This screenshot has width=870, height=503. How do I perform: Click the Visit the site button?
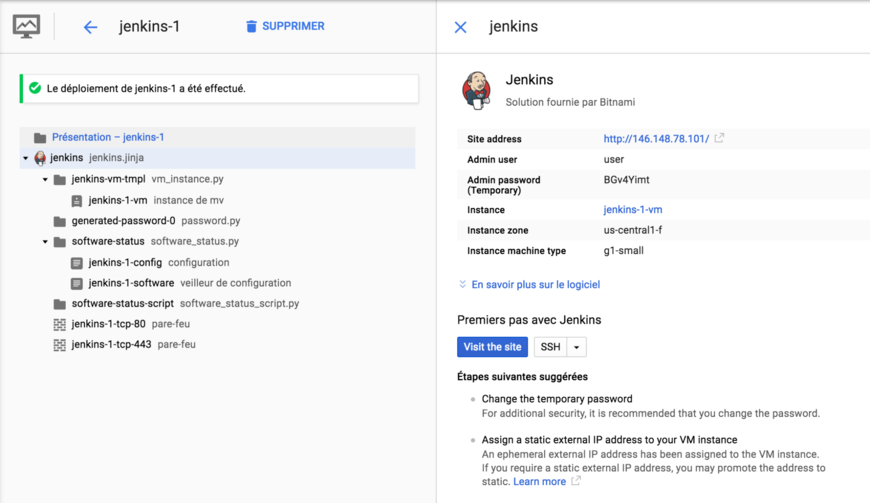click(492, 347)
